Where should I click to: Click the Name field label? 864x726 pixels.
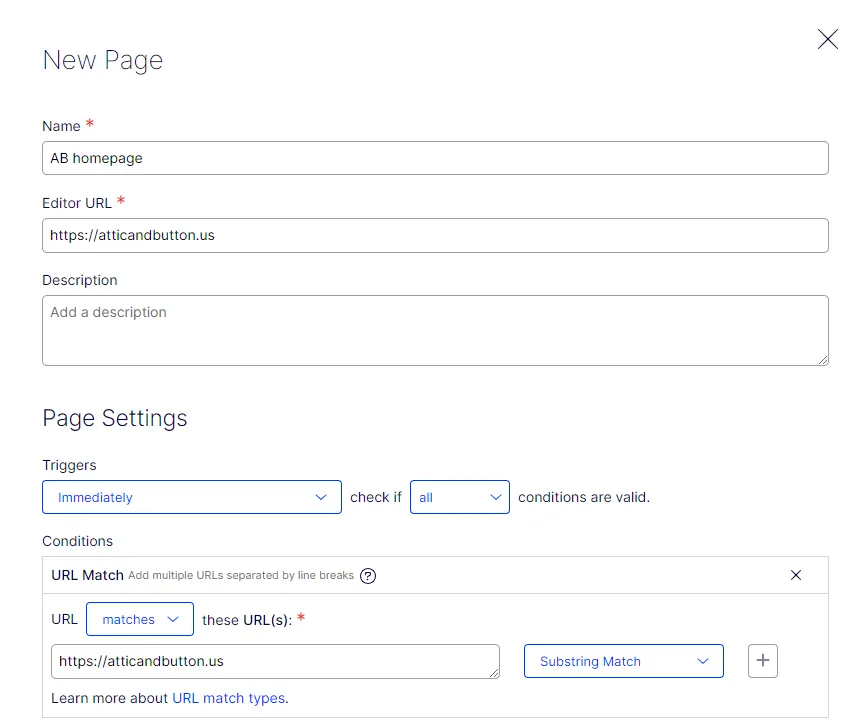click(61, 126)
